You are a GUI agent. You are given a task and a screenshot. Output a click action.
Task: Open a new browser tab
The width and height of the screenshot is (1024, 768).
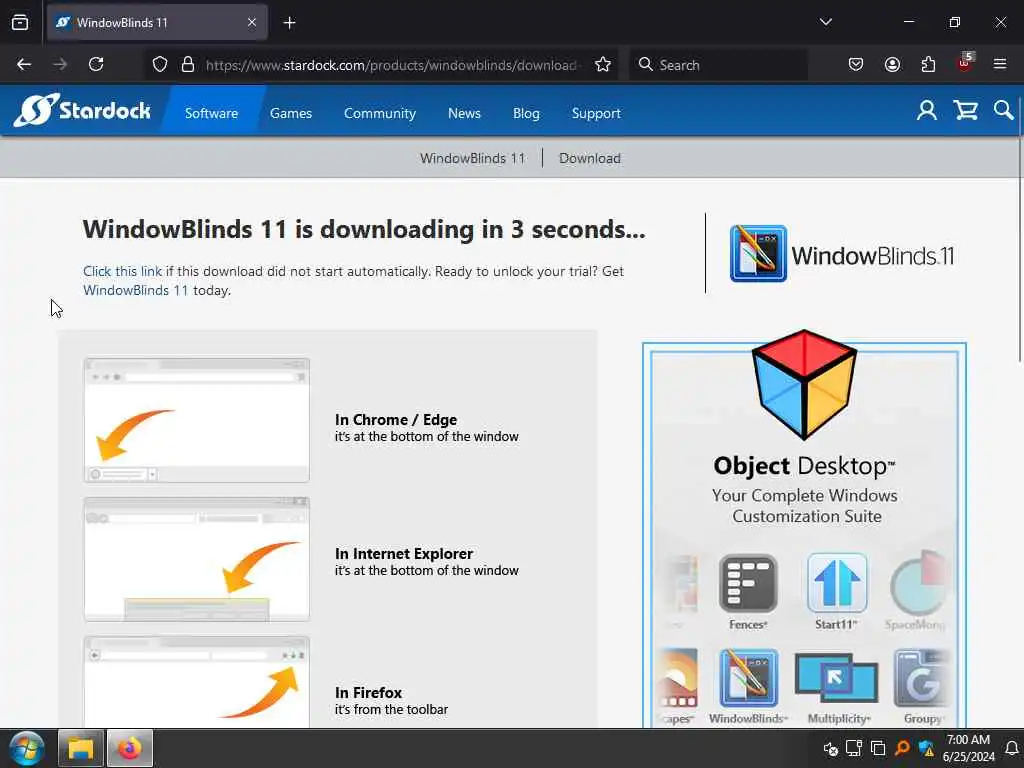[289, 23]
